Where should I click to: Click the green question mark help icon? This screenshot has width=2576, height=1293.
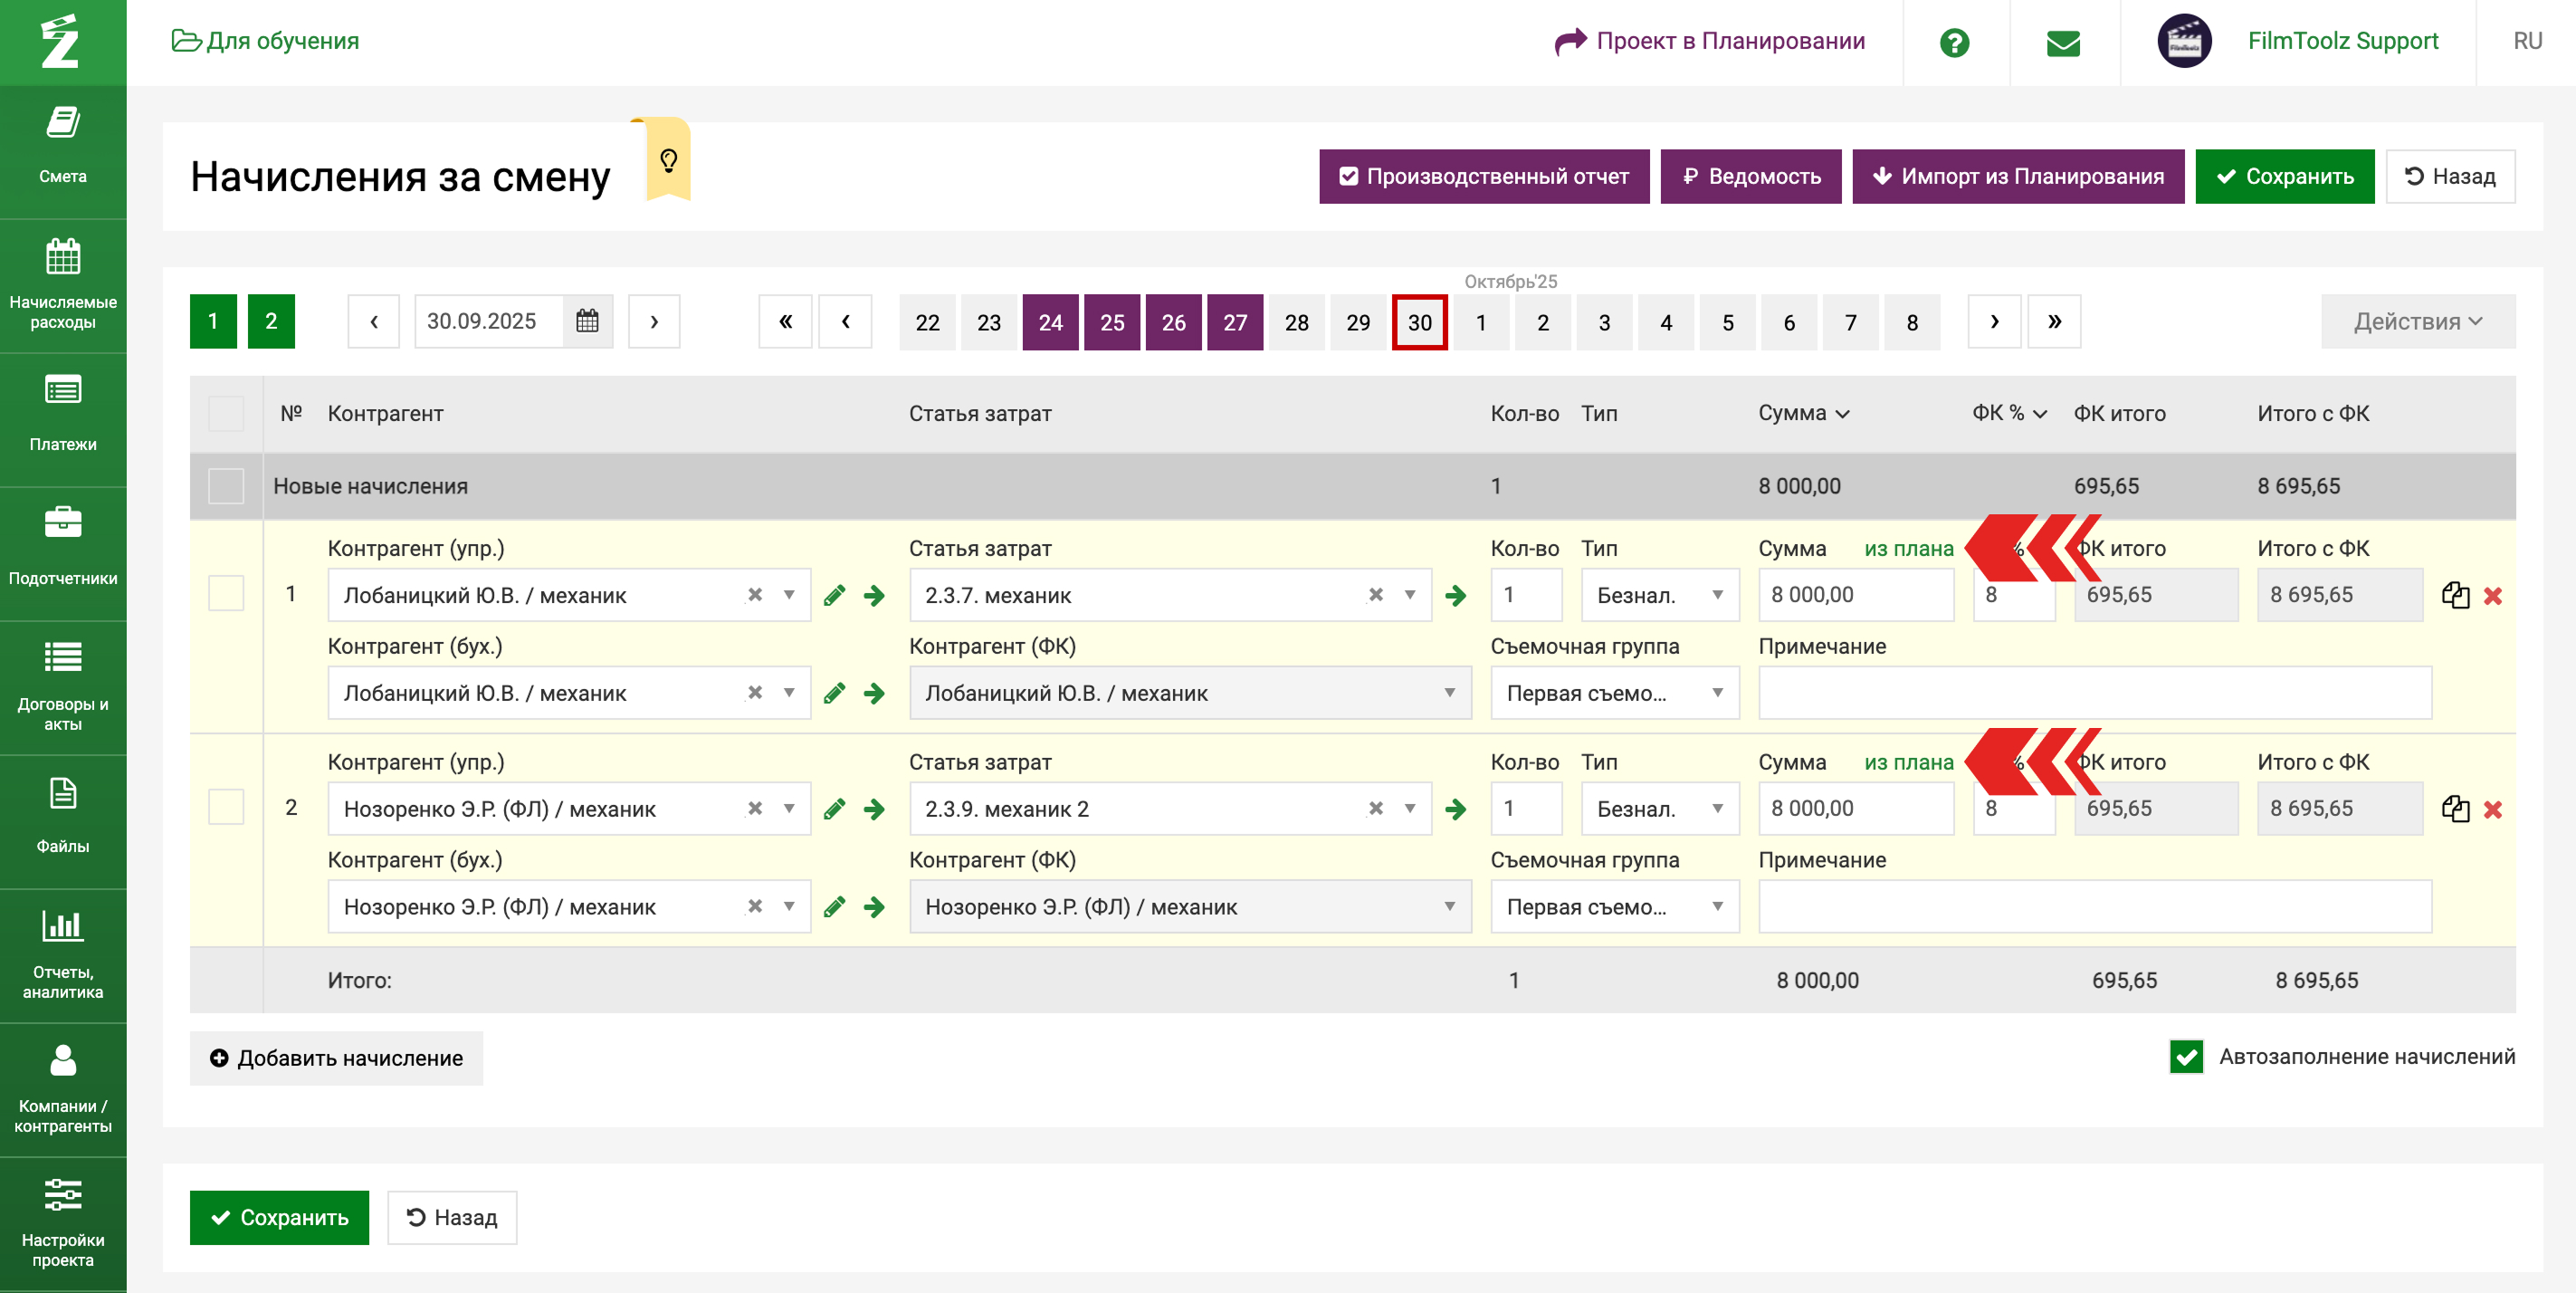click(x=1954, y=42)
